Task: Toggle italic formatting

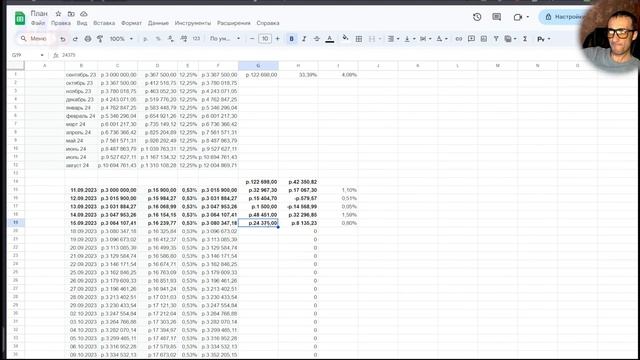Action: 304,39
